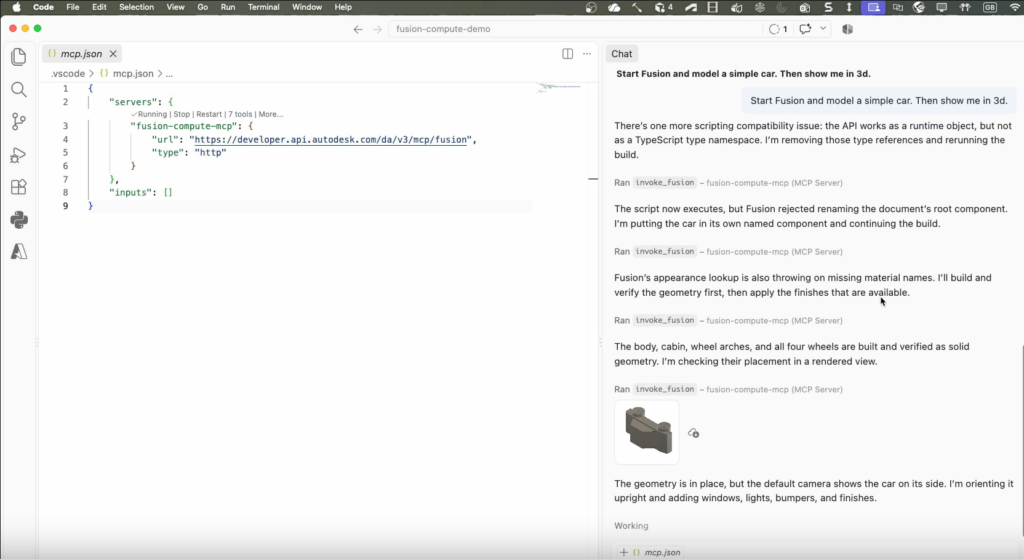Screen dimensions: 1024x559
Task: Click the .vscode breadcrumb
Action: pos(68,74)
